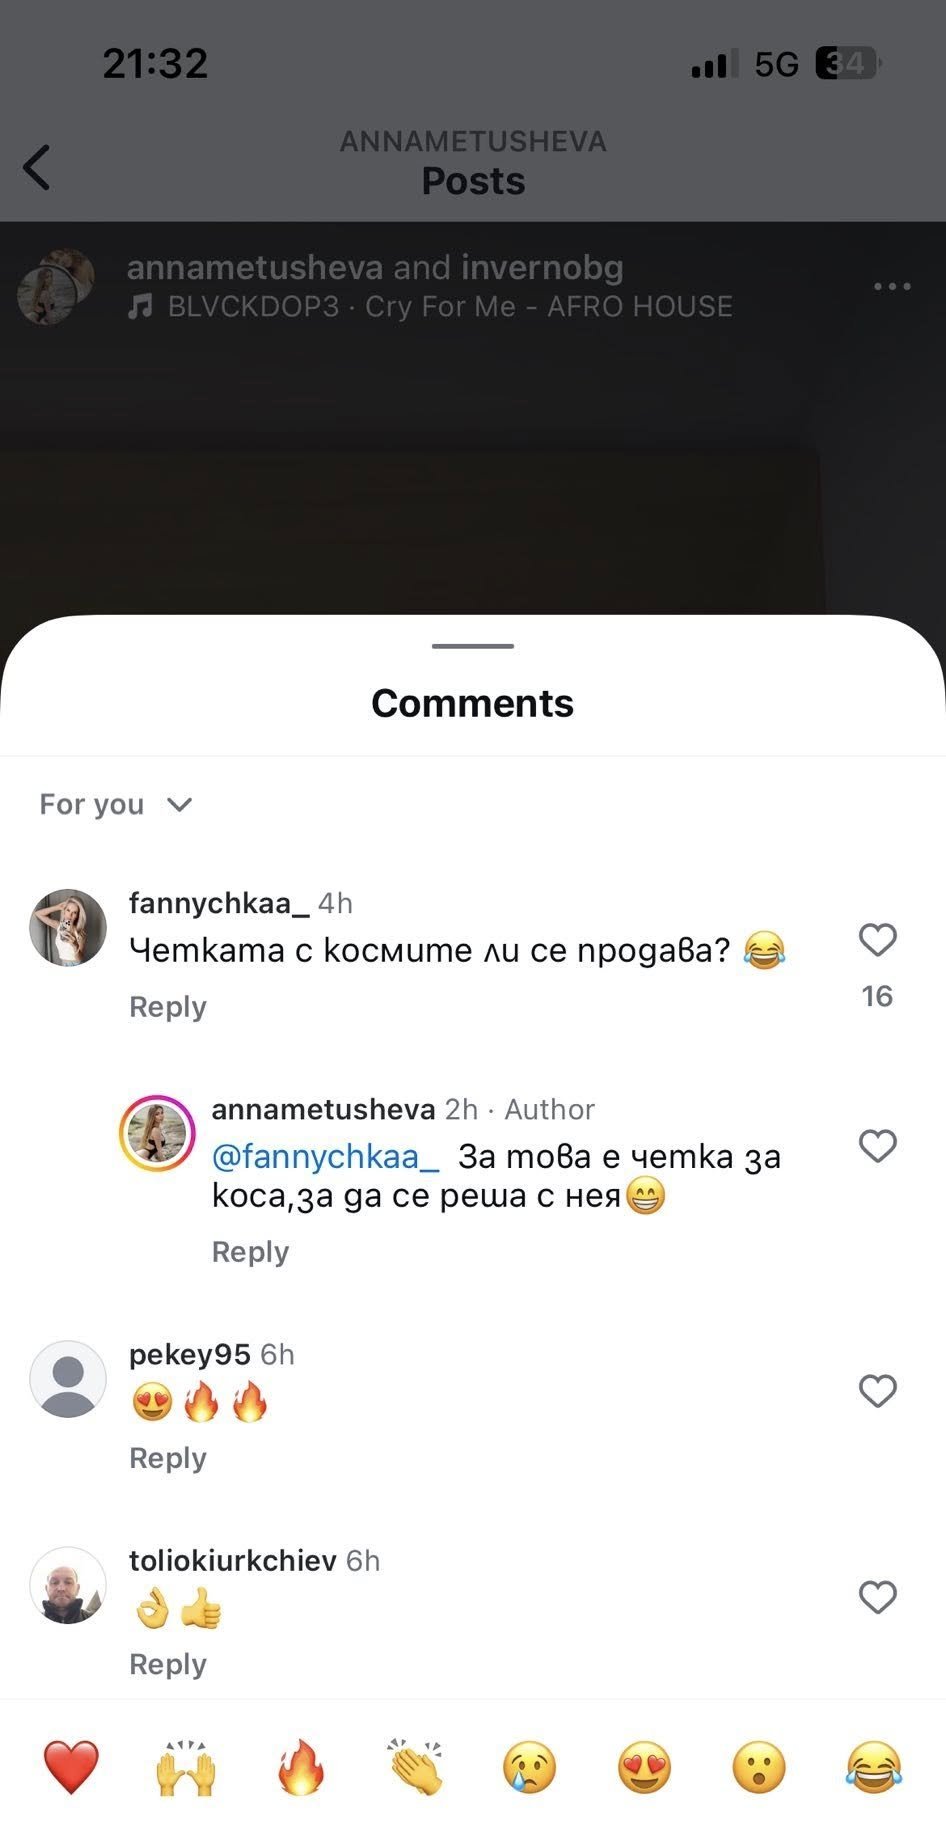This screenshot has width=946, height=1823.
Task: Tap the surprised face emoji reaction
Action: [759, 1766]
